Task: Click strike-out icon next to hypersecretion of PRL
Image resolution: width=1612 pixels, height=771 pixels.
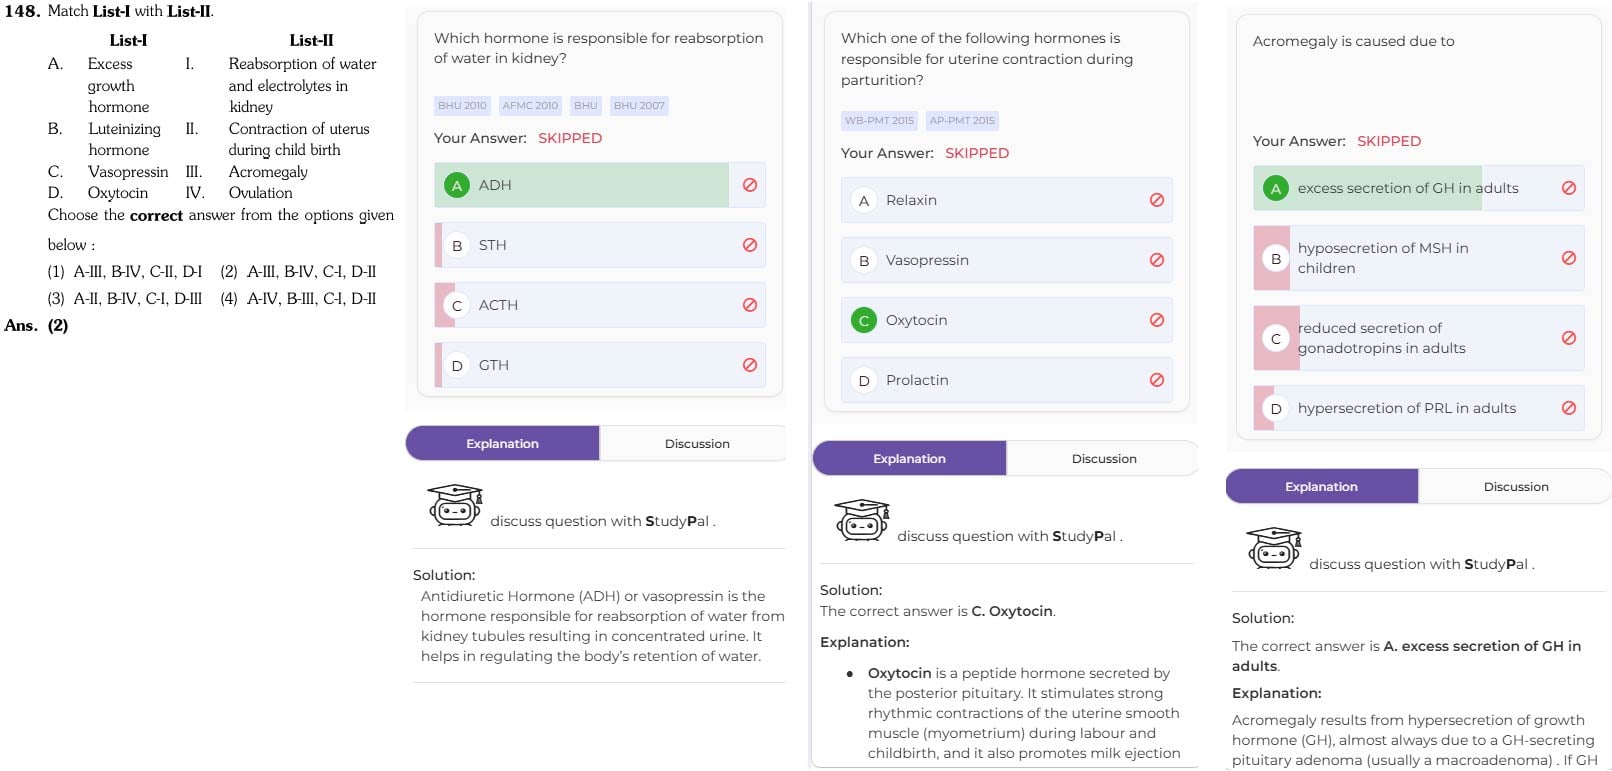Action: tap(1568, 408)
